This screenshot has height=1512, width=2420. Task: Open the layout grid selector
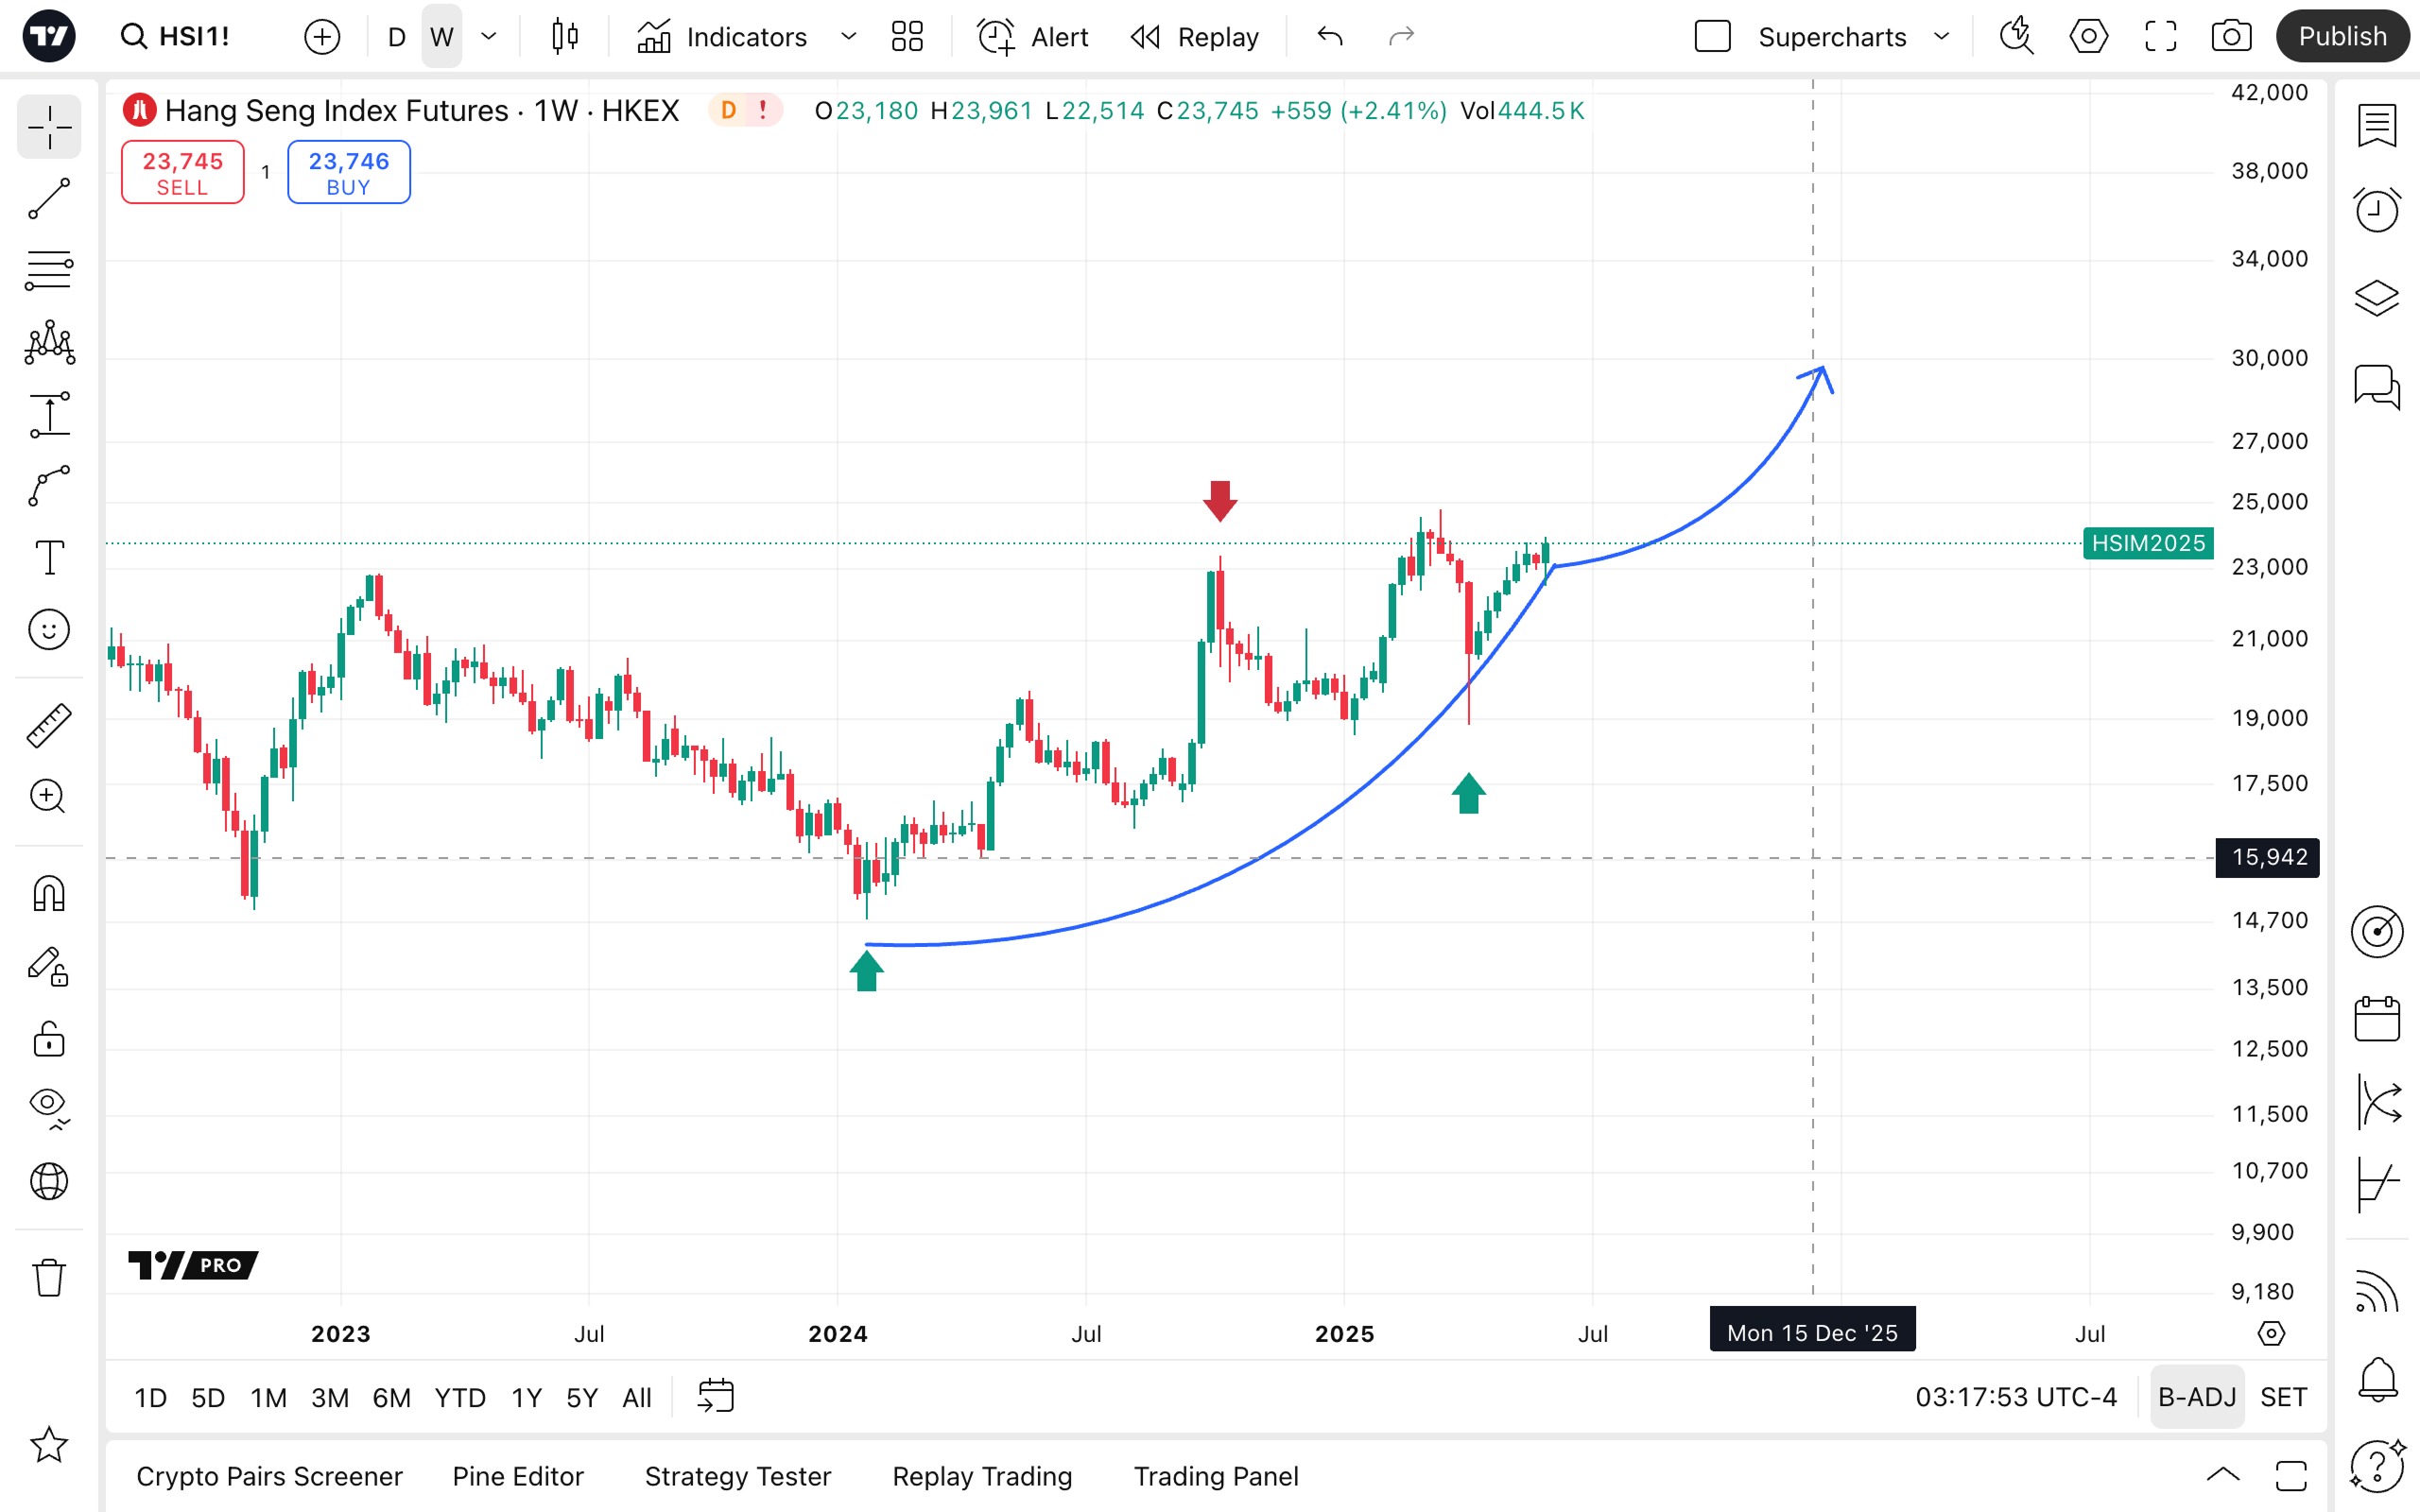click(907, 37)
